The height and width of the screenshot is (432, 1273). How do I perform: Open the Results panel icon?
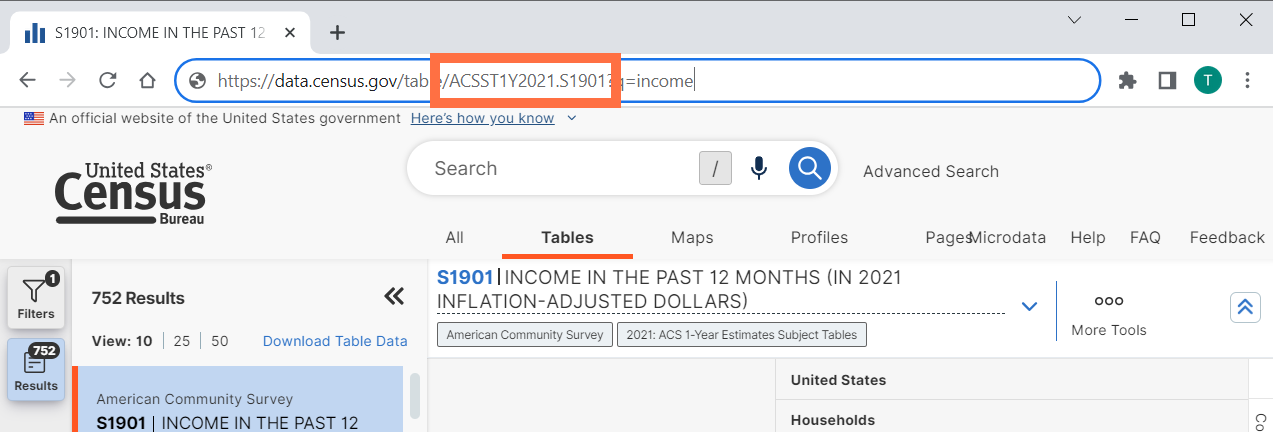point(36,369)
